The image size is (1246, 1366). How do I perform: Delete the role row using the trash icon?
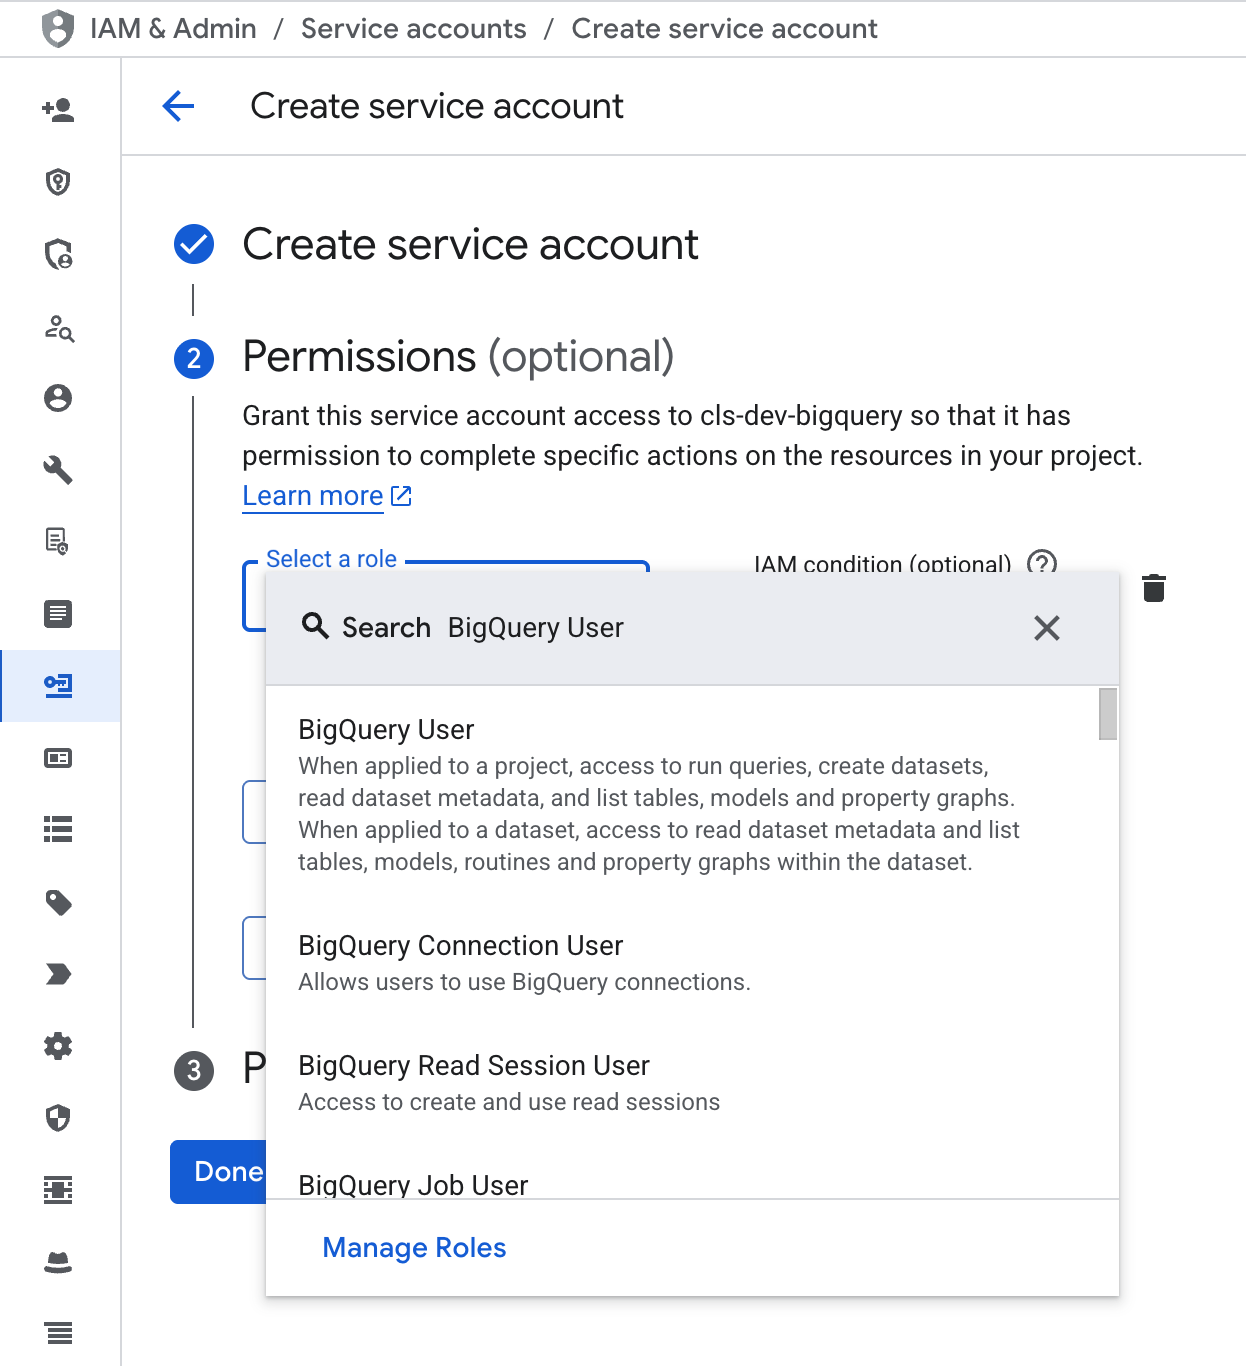click(1154, 589)
